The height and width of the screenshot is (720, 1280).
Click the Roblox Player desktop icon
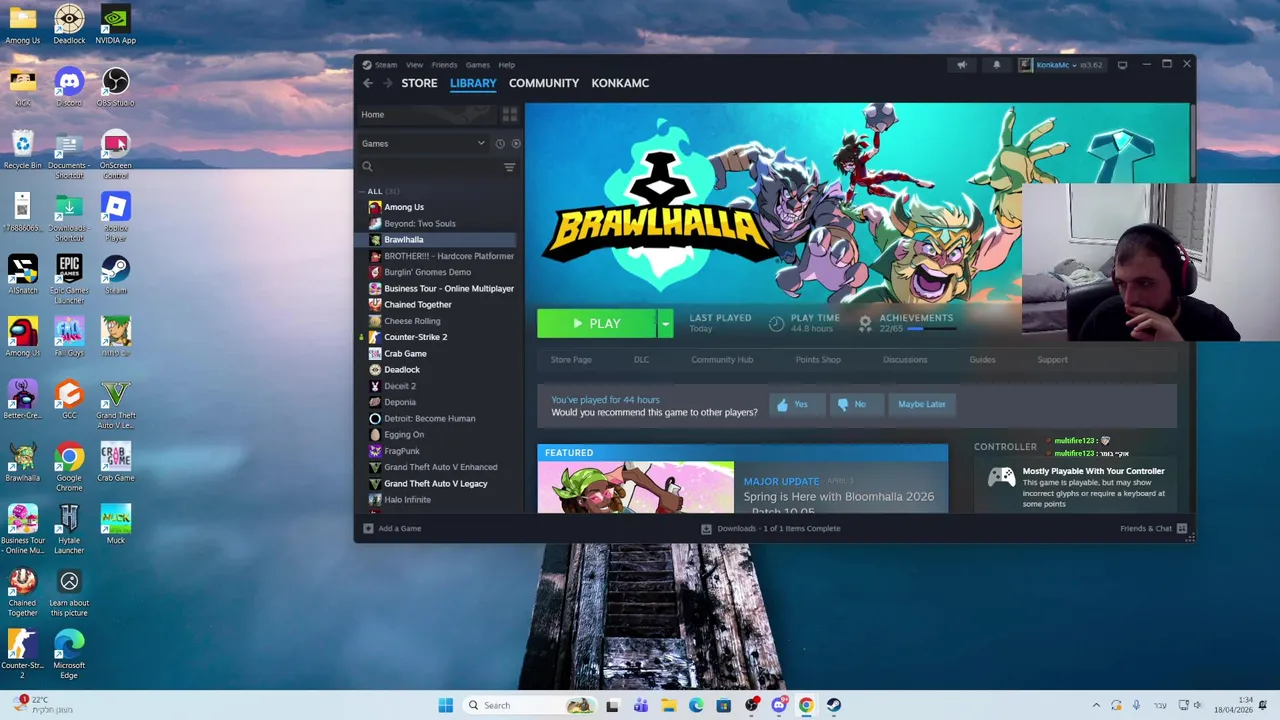click(x=115, y=217)
